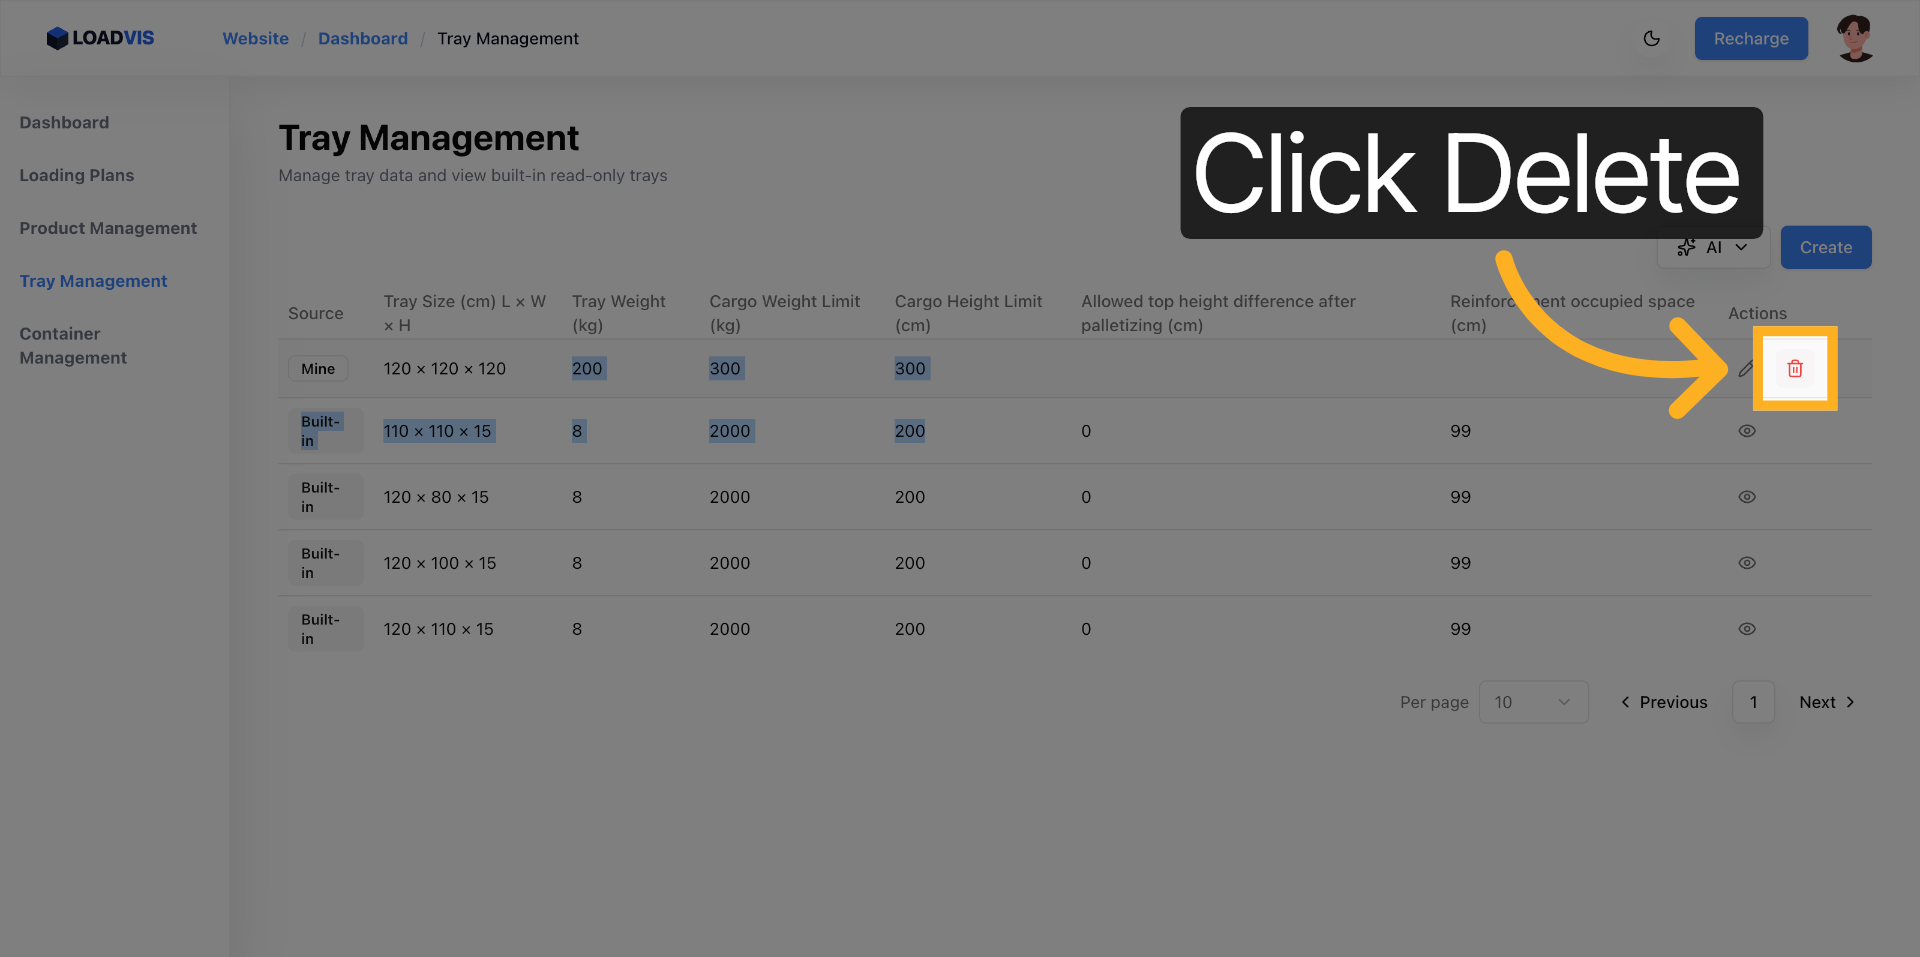This screenshot has width=1920, height=957.
Task: Open the Per page dropdown
Action: point(1532,702)
